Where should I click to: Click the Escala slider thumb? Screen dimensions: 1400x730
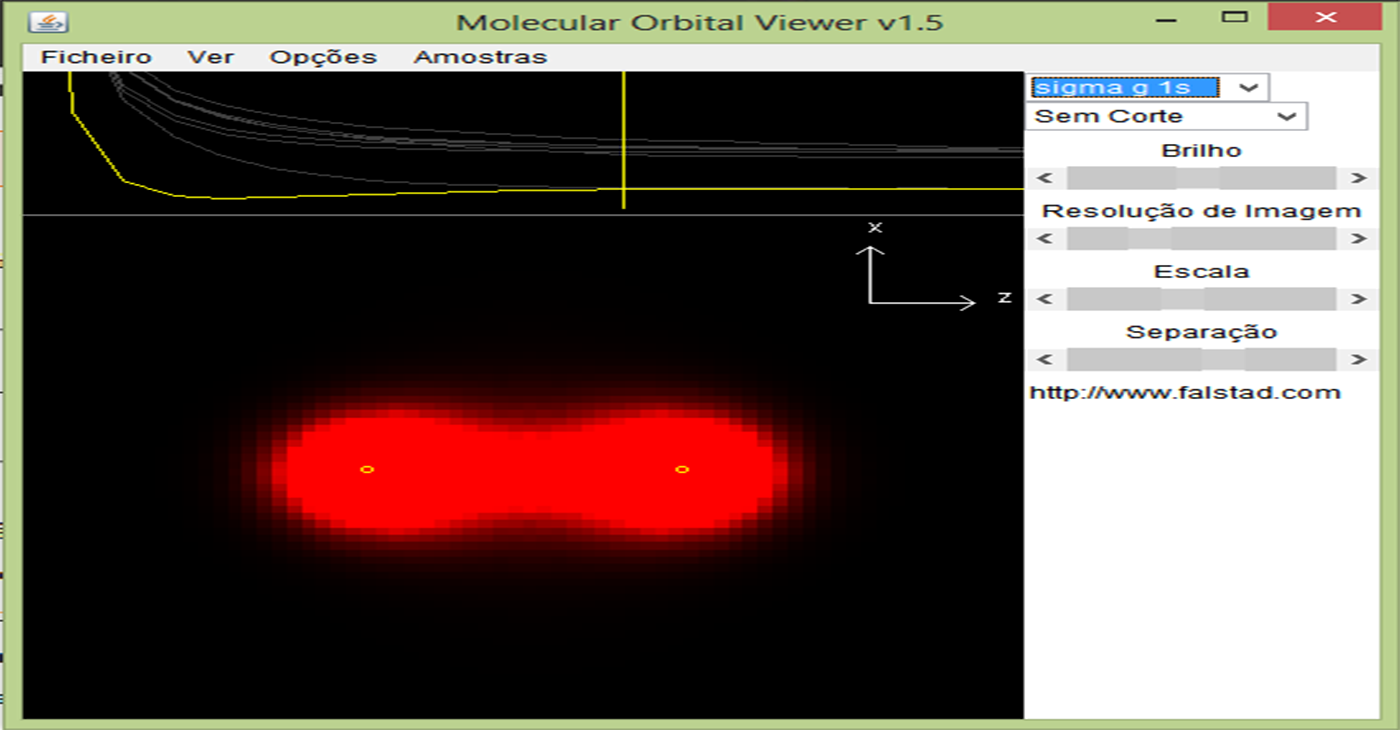(1183, 298)
